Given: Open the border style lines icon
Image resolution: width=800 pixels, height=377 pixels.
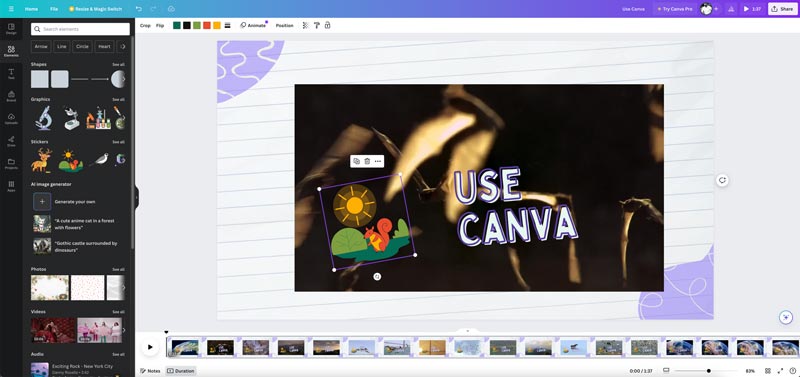Looking at the screenshot, I should [228, 25].
